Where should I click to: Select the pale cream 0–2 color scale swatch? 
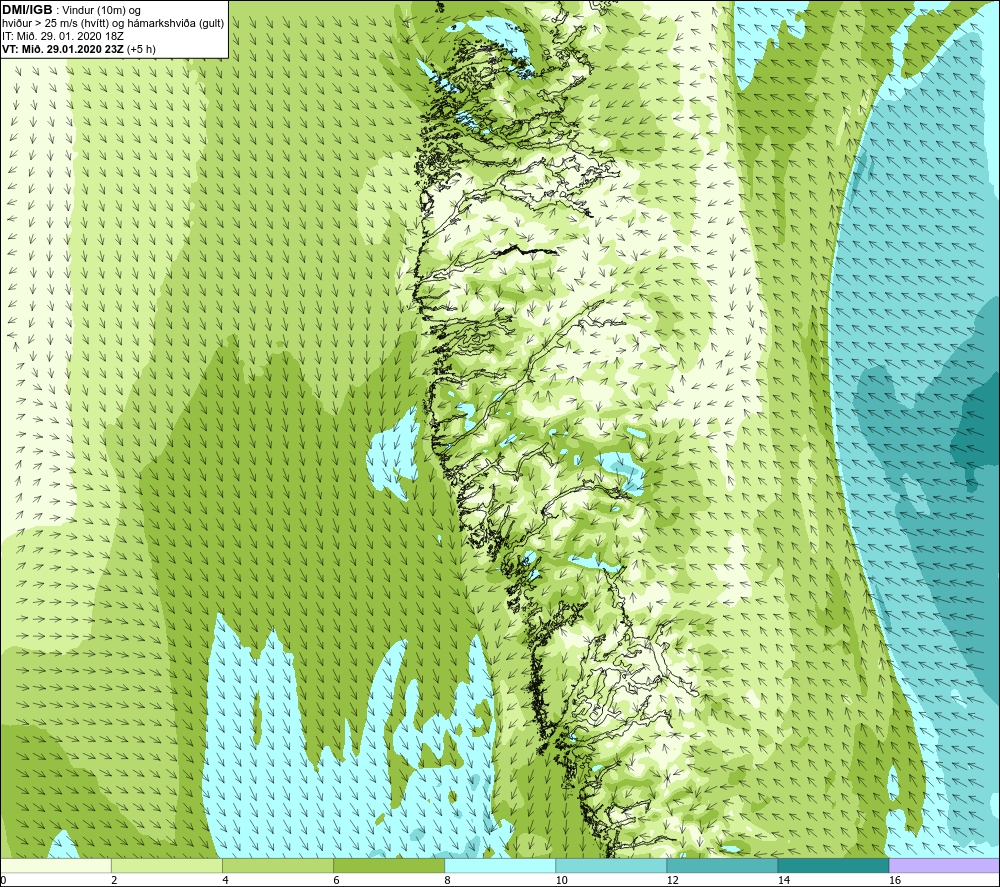pos(56,865)
